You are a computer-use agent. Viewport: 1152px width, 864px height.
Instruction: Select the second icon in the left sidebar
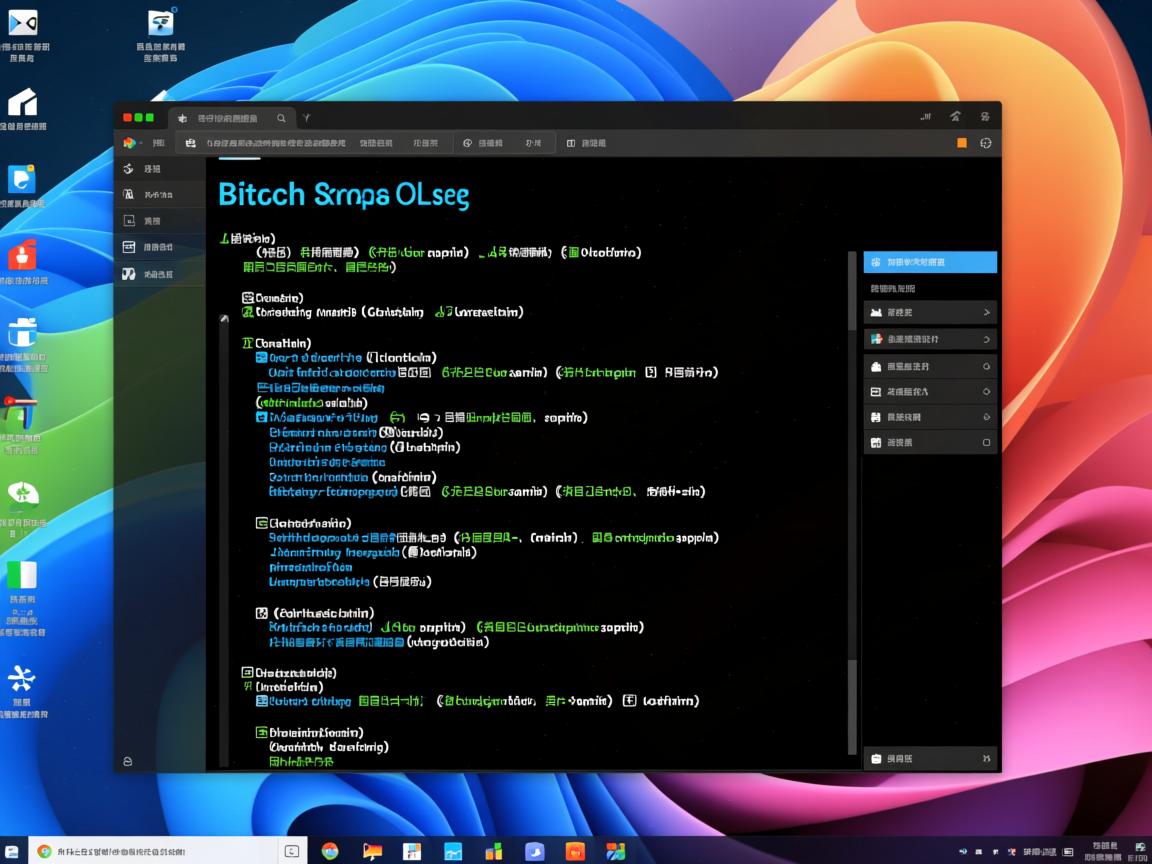128,195
